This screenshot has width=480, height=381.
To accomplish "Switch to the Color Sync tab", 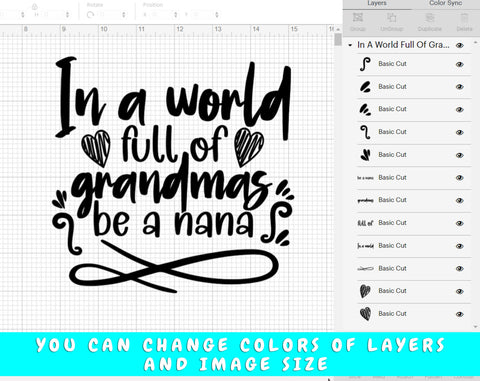I will coord(445,3).
